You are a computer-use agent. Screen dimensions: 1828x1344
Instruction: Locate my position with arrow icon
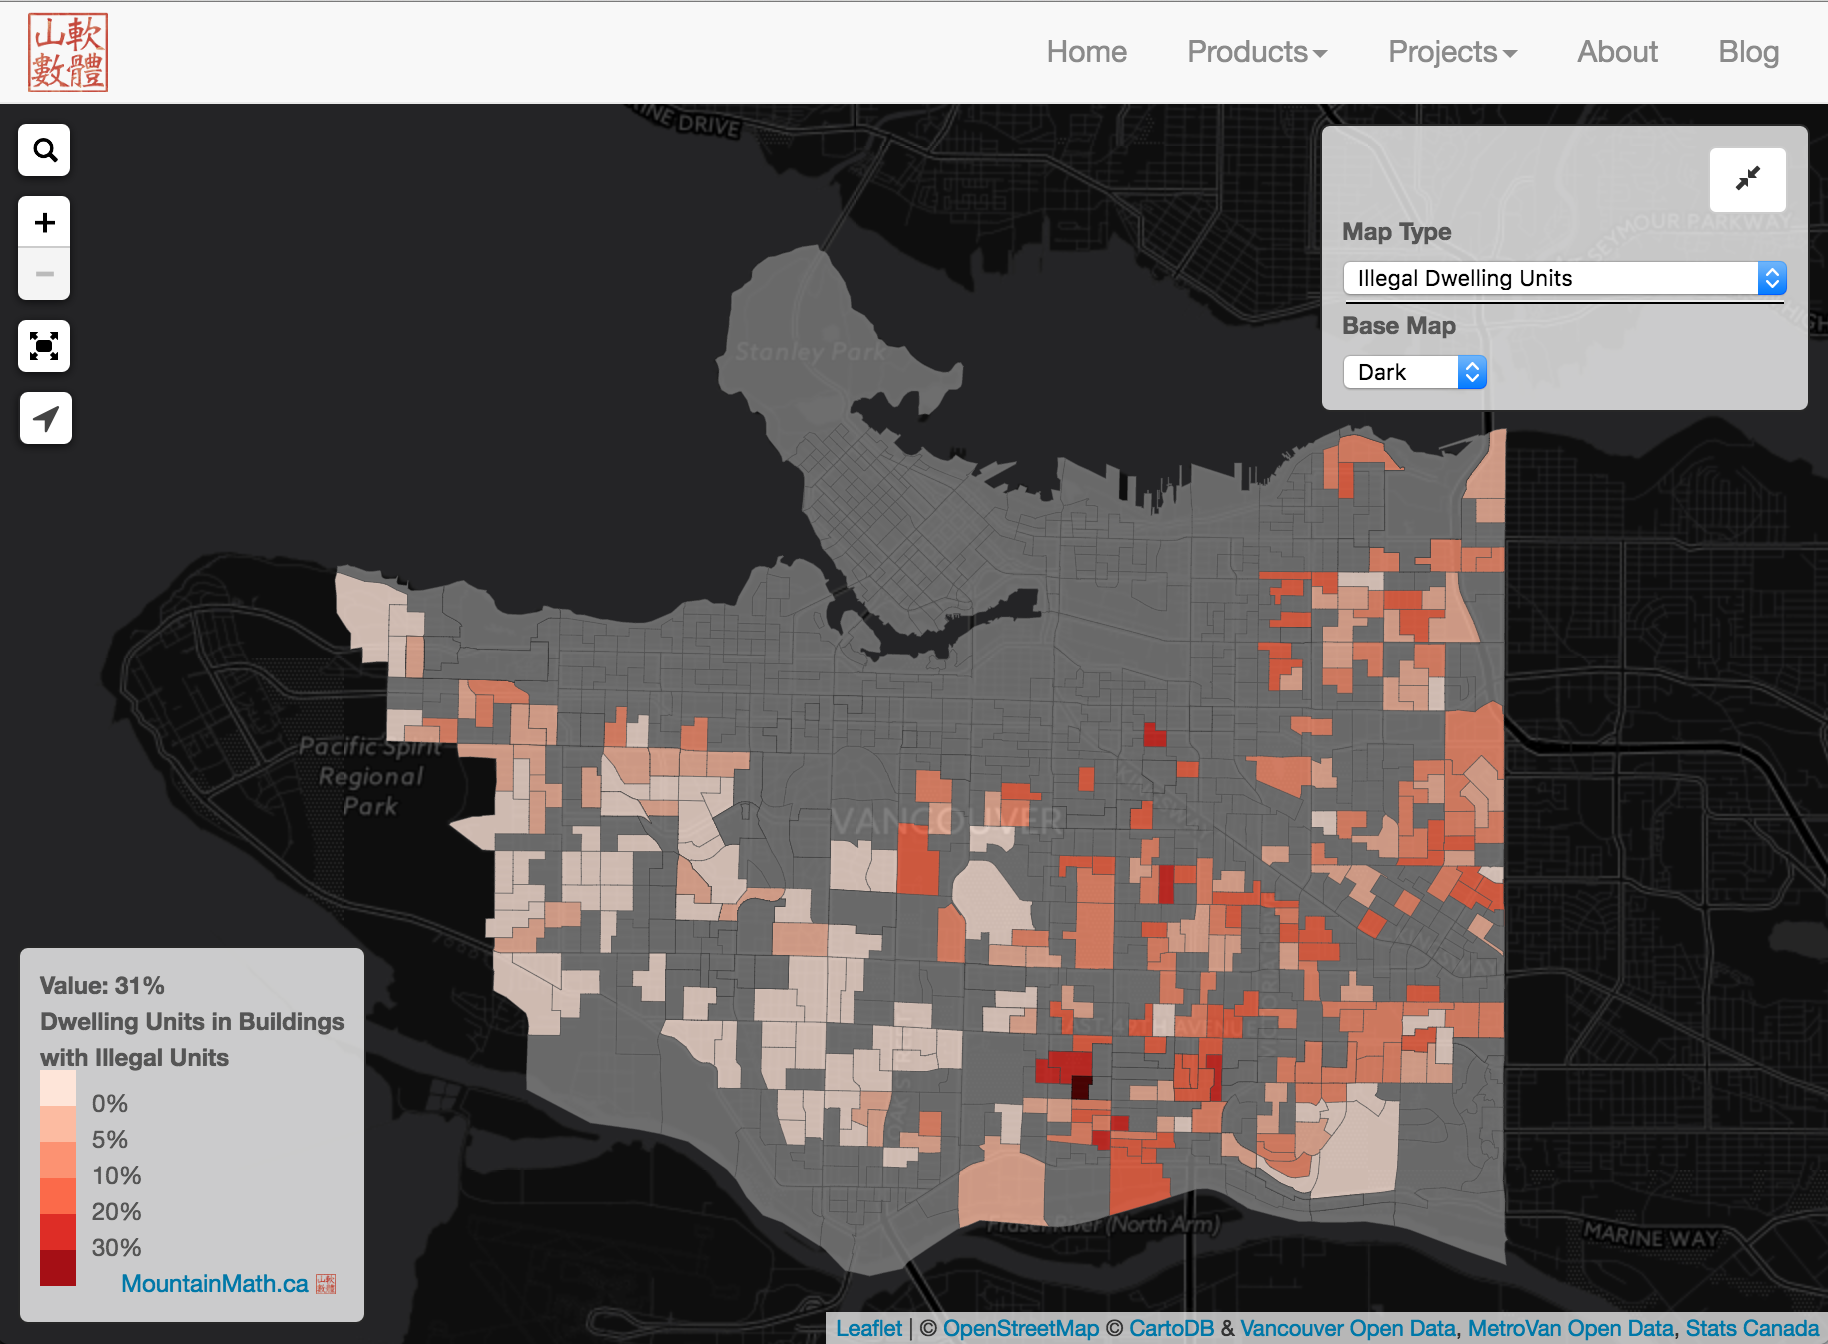point(45,418)
